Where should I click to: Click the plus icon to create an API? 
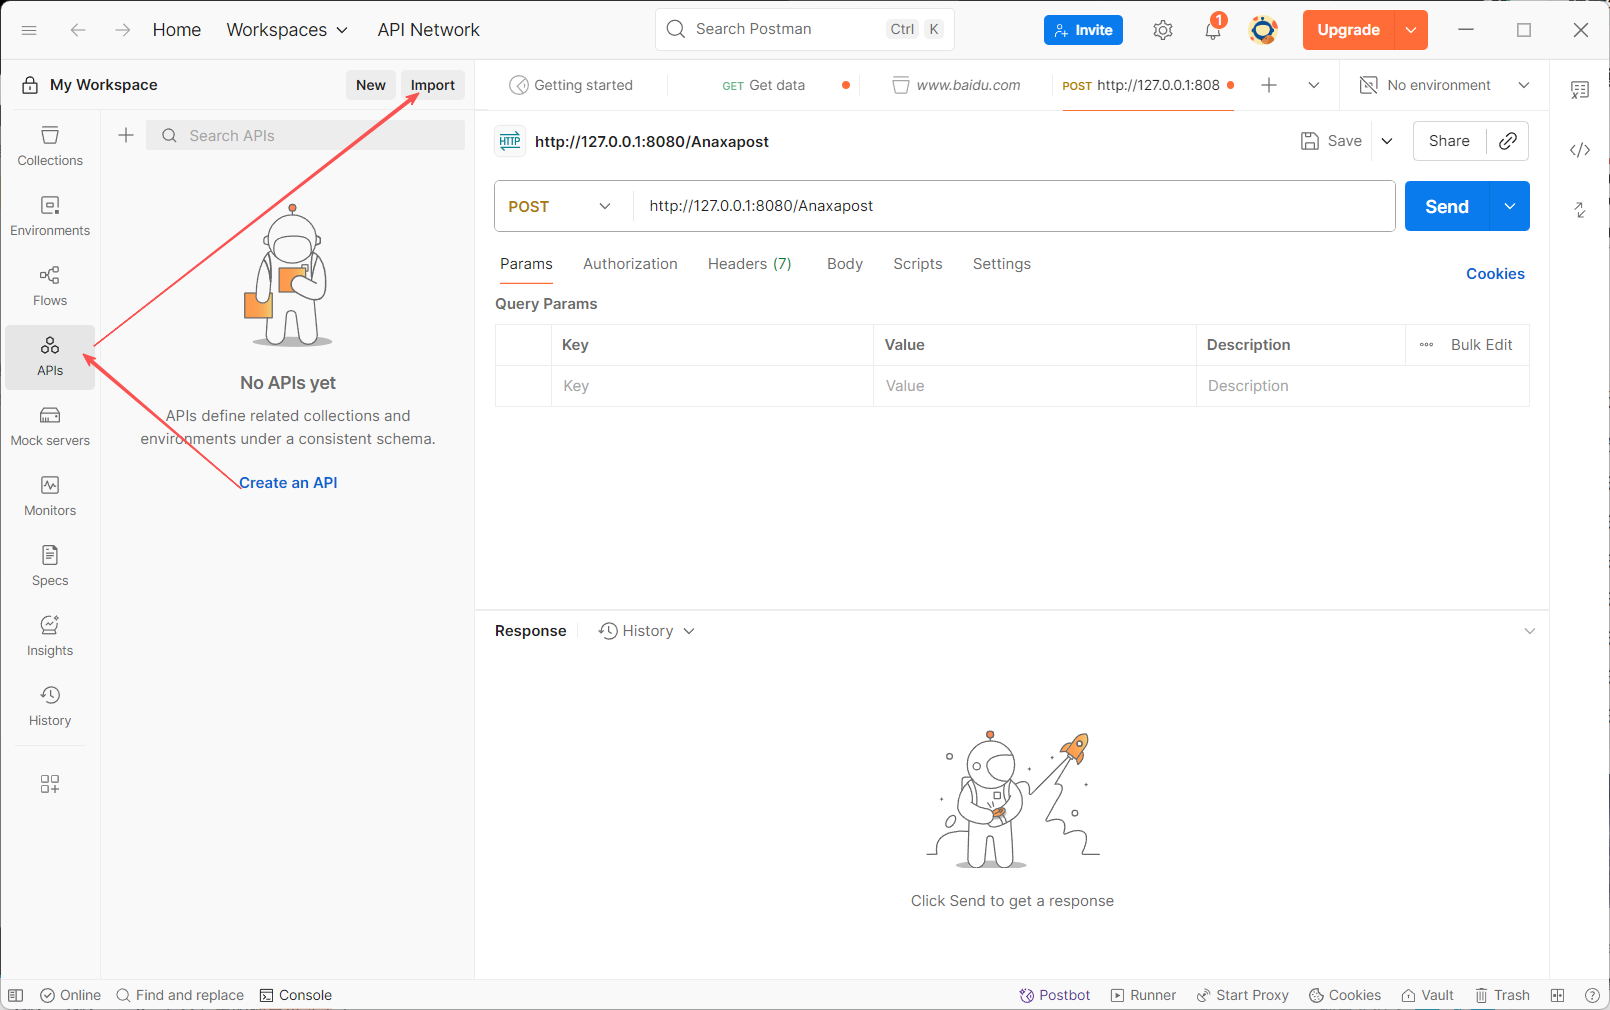tap(126, 135)
